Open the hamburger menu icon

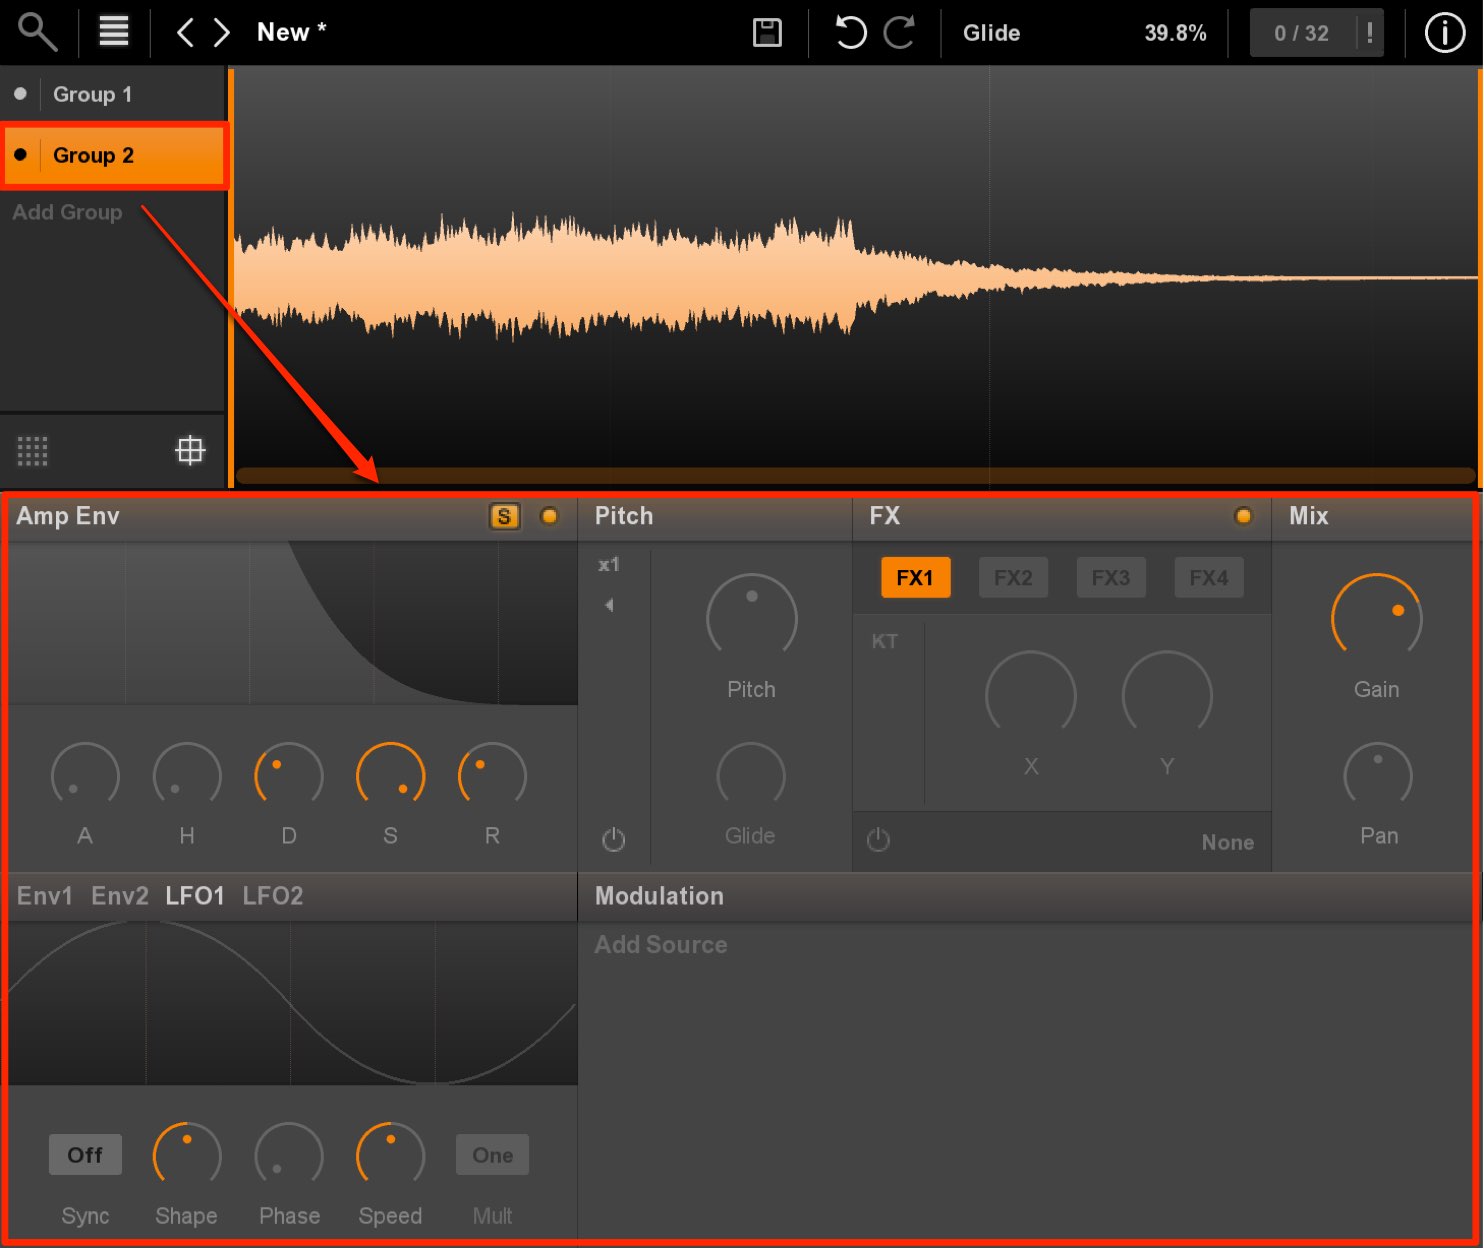coord(114,31)
